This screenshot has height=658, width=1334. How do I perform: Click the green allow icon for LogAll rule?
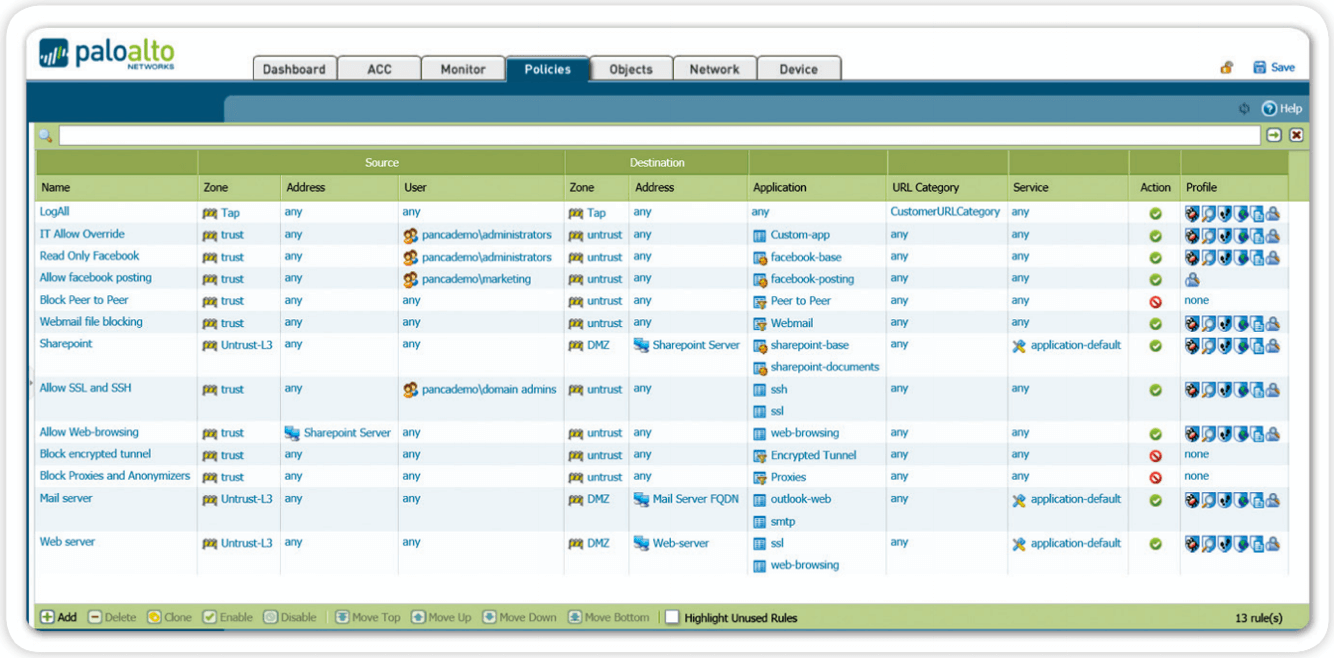(1155, 213)
